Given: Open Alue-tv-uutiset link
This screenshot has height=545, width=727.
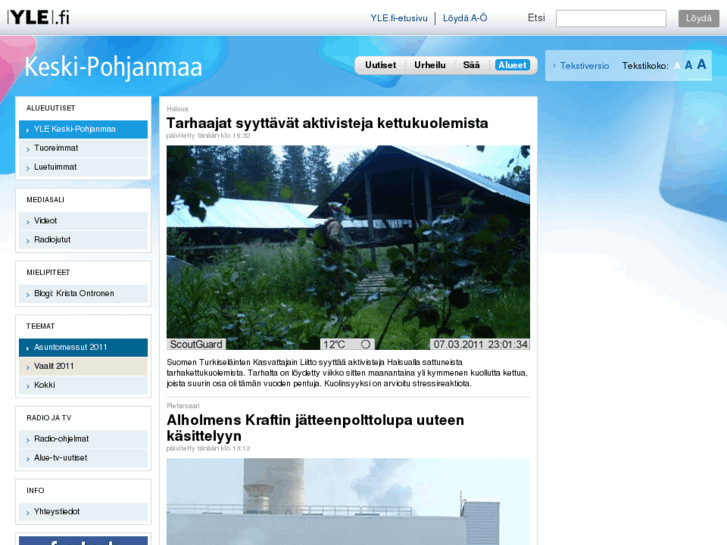Looking at the screenshot, I should [x=83, y=459].
